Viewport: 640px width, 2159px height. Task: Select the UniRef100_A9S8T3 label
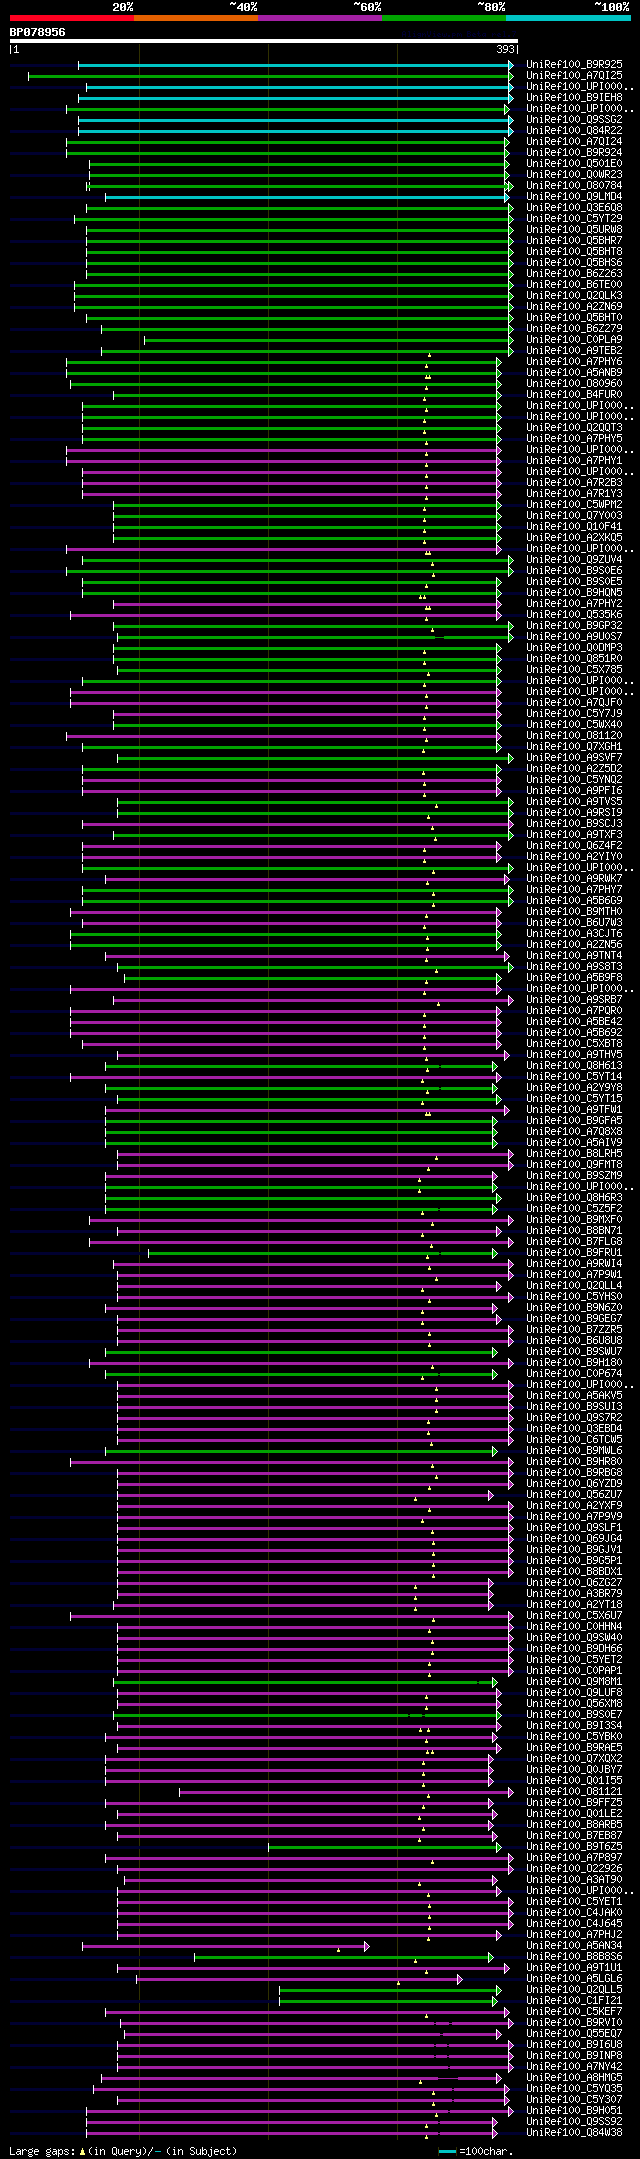coord(574,966)
